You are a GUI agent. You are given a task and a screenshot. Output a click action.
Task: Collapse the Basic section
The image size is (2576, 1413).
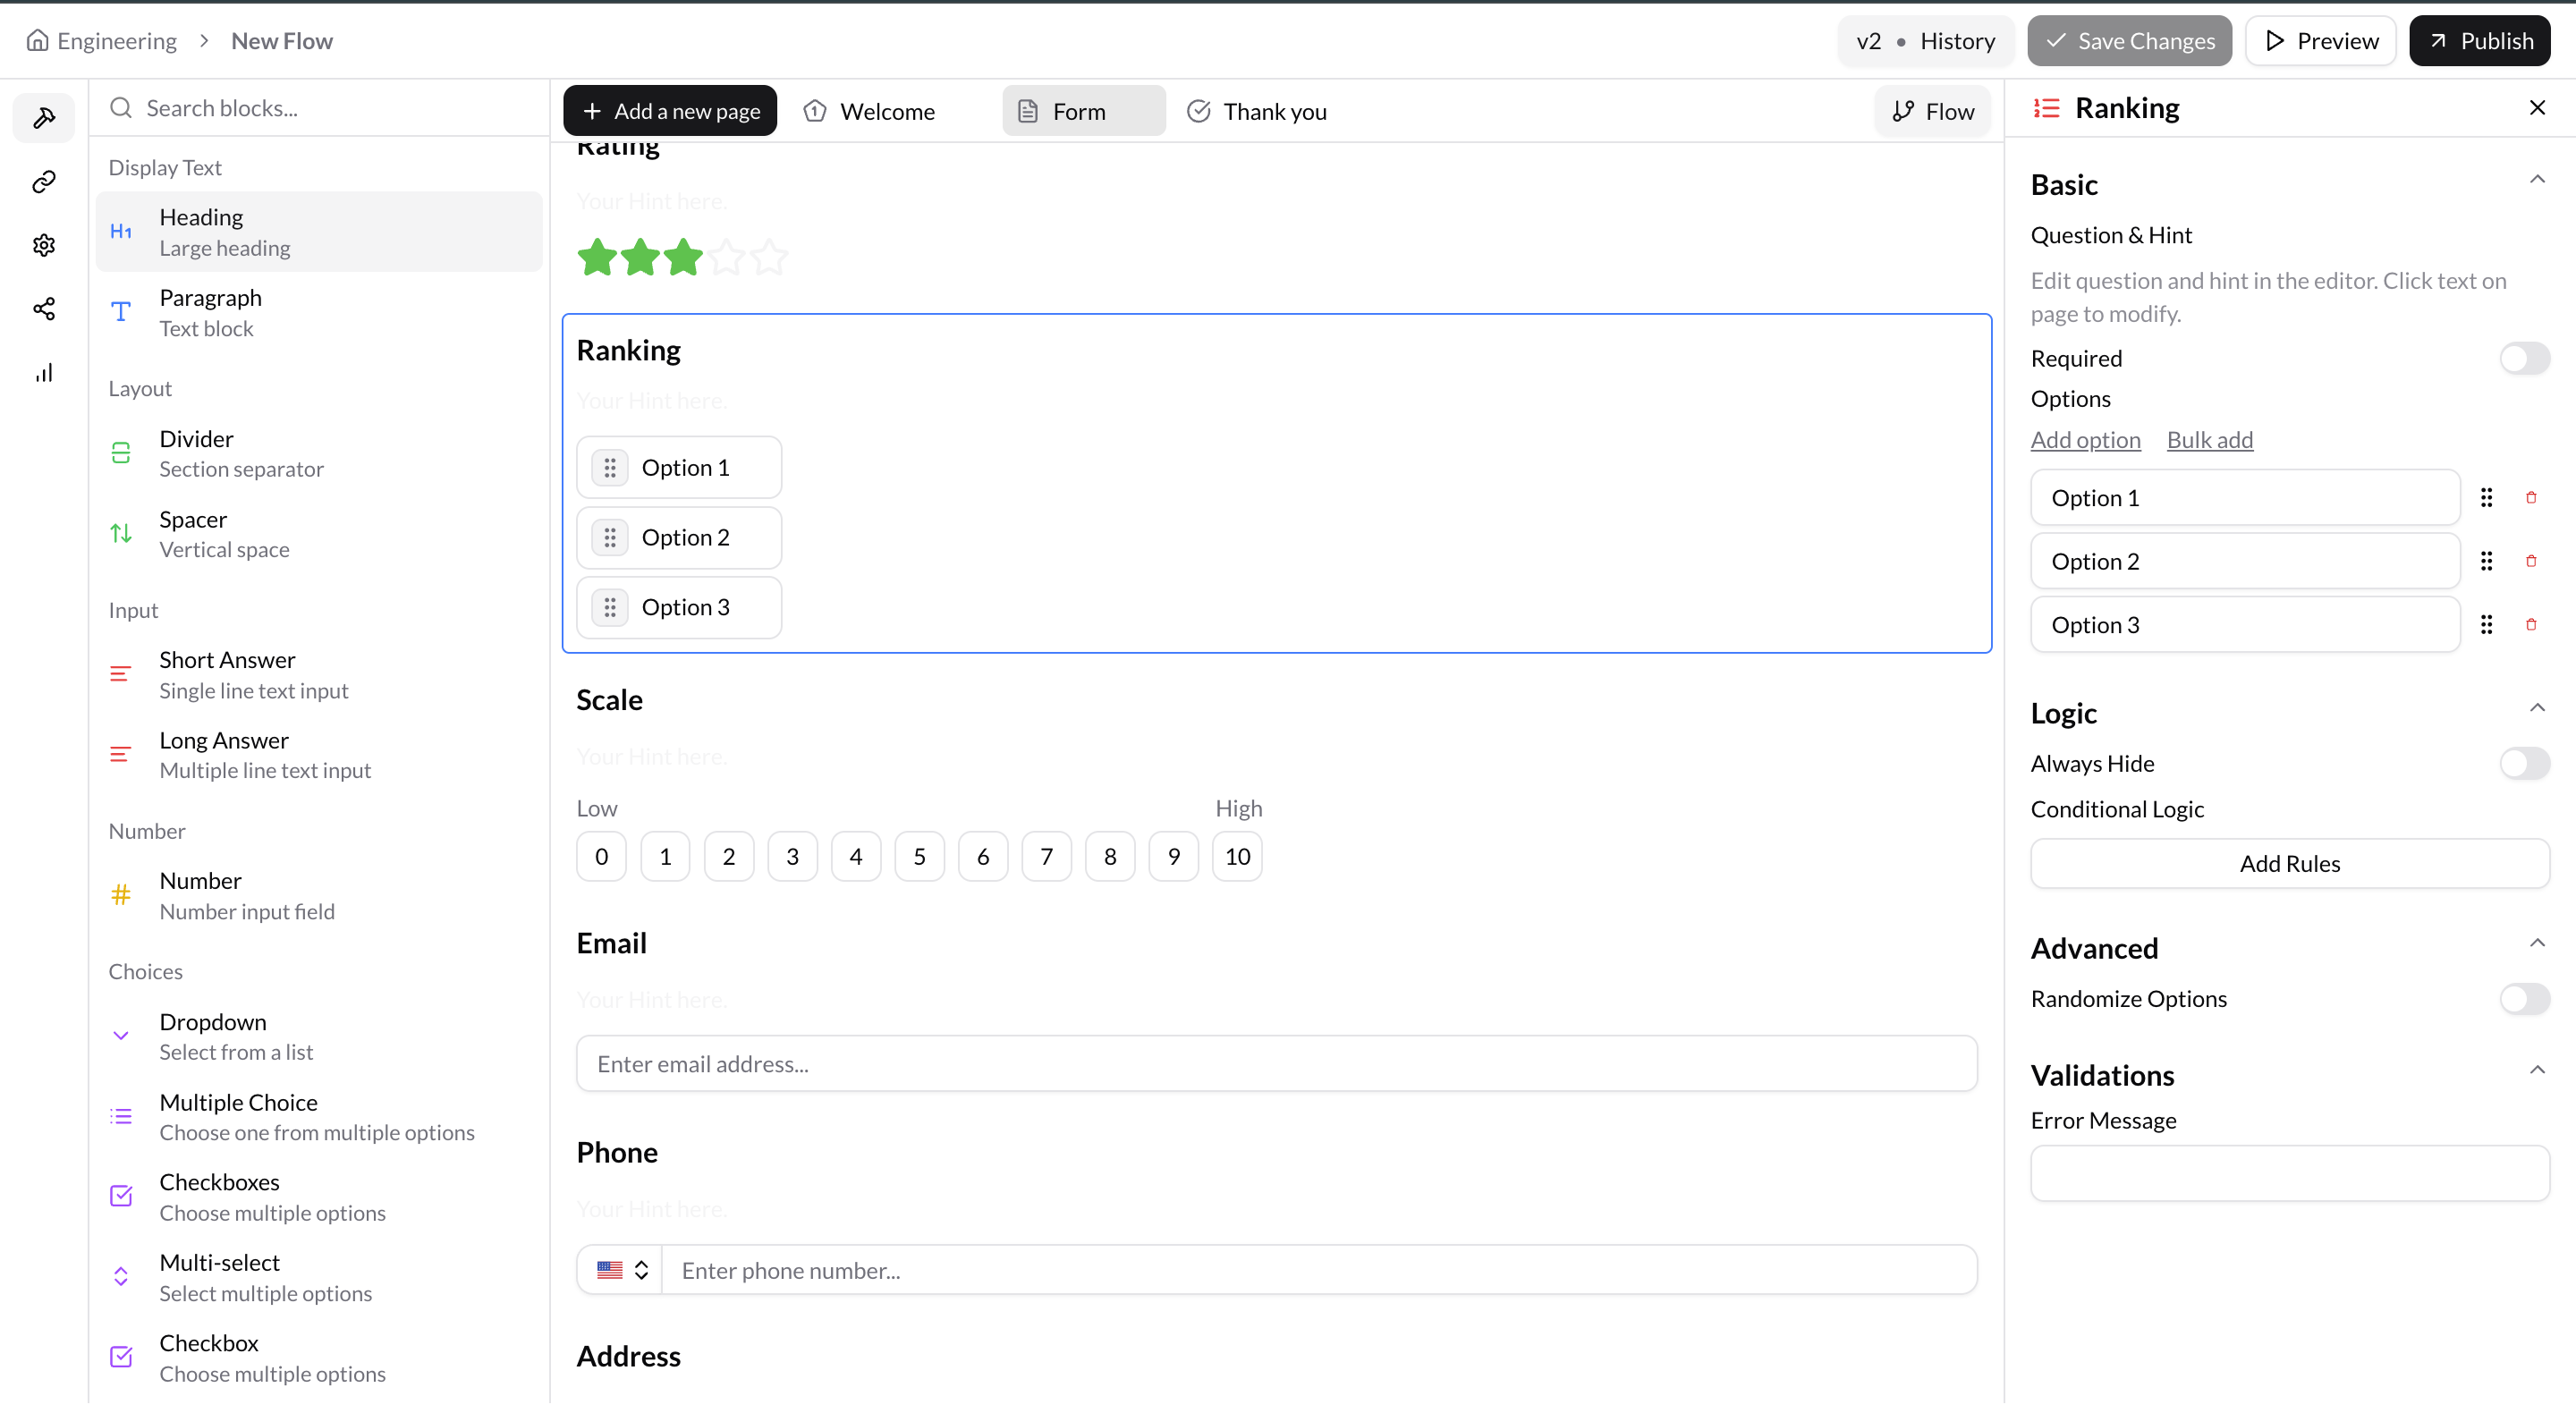[x=2537, y=179]
